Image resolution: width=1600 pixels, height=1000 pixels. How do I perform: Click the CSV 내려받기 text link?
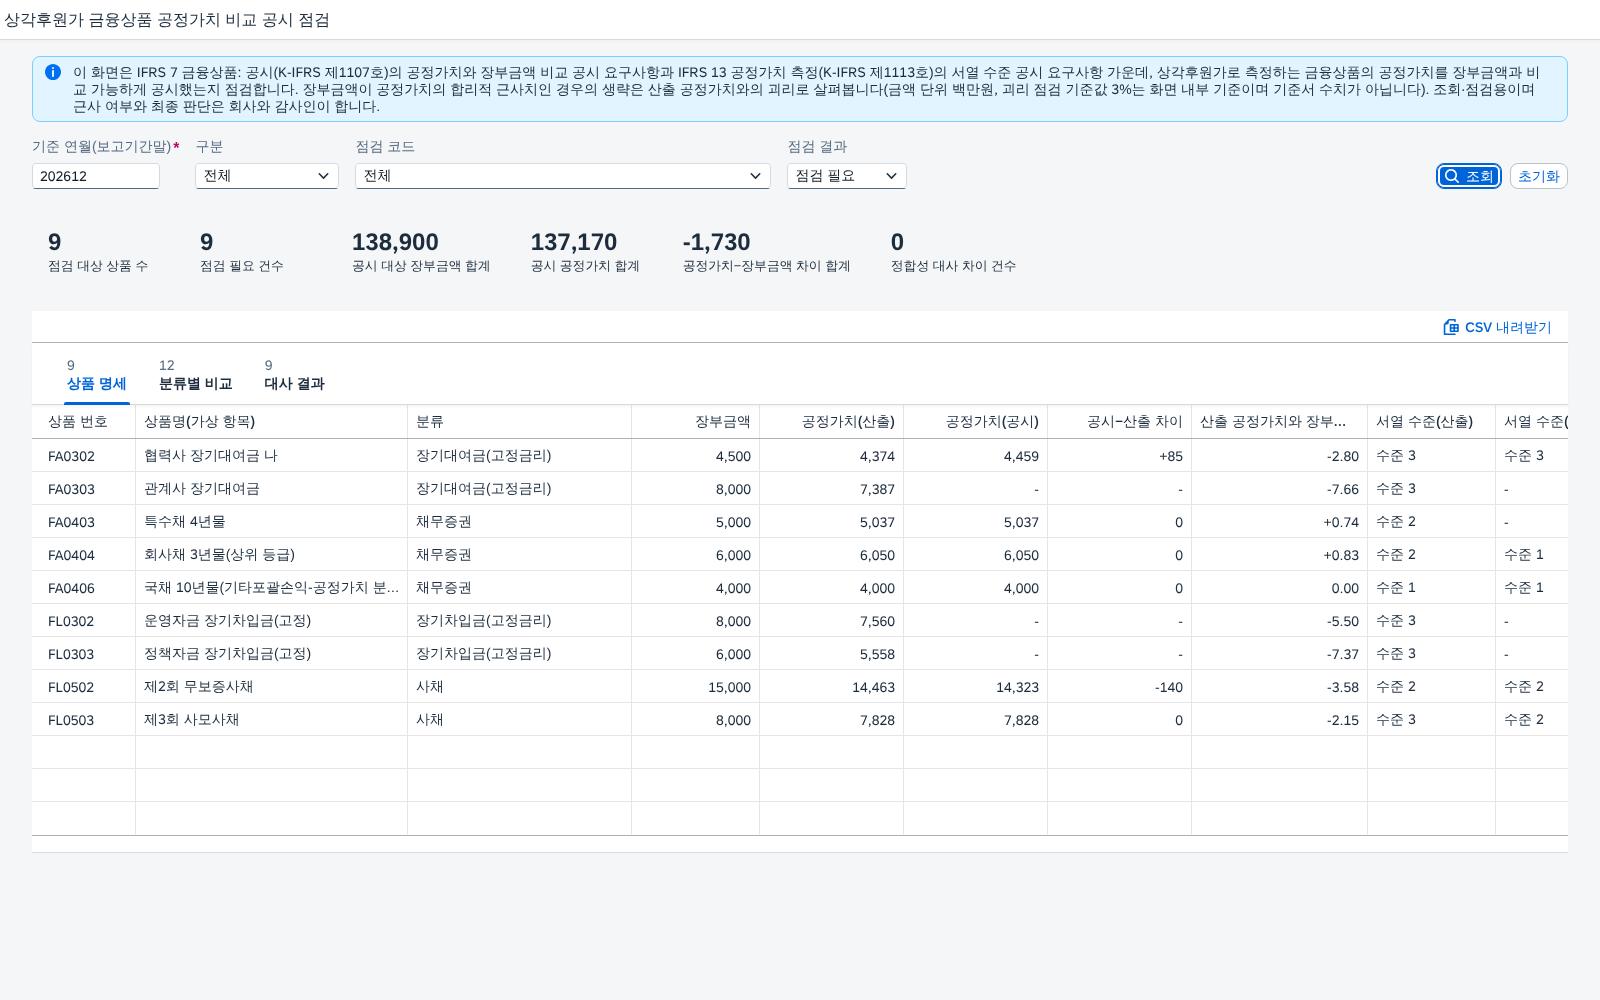tap(1508, 327)
